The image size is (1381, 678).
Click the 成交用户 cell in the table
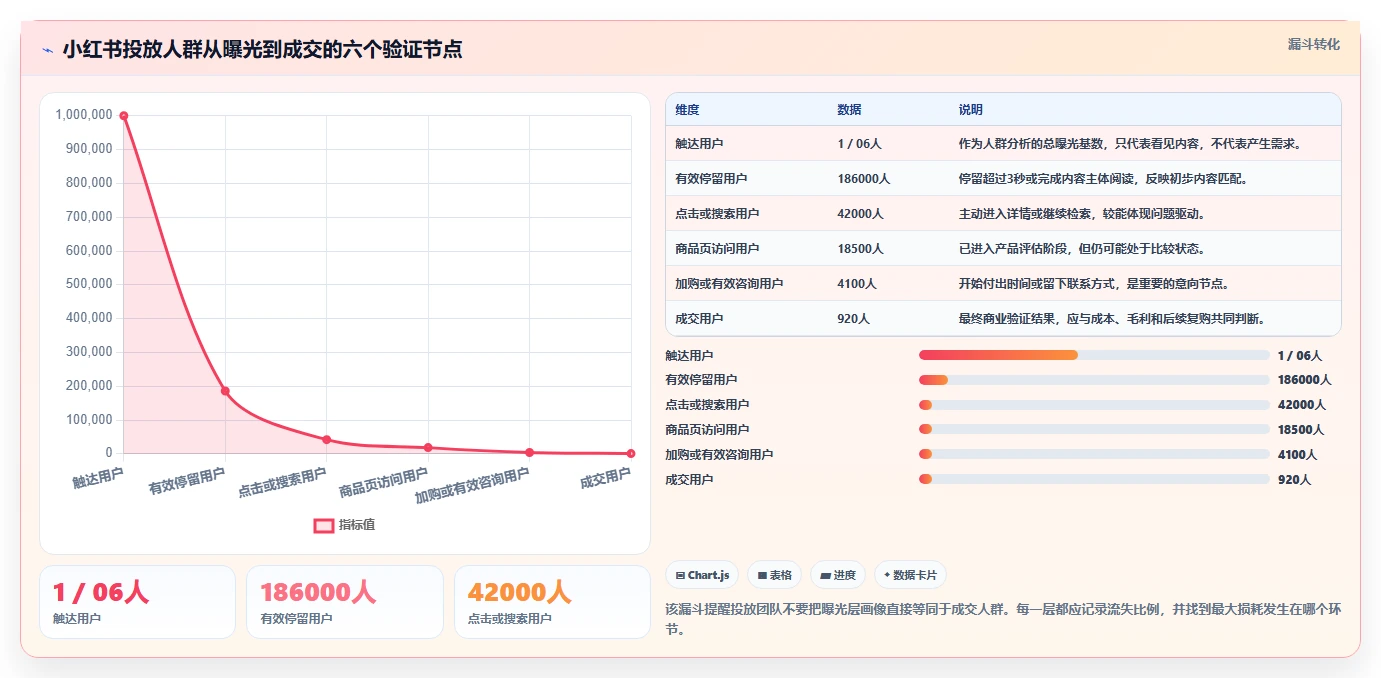click(699, 319)
